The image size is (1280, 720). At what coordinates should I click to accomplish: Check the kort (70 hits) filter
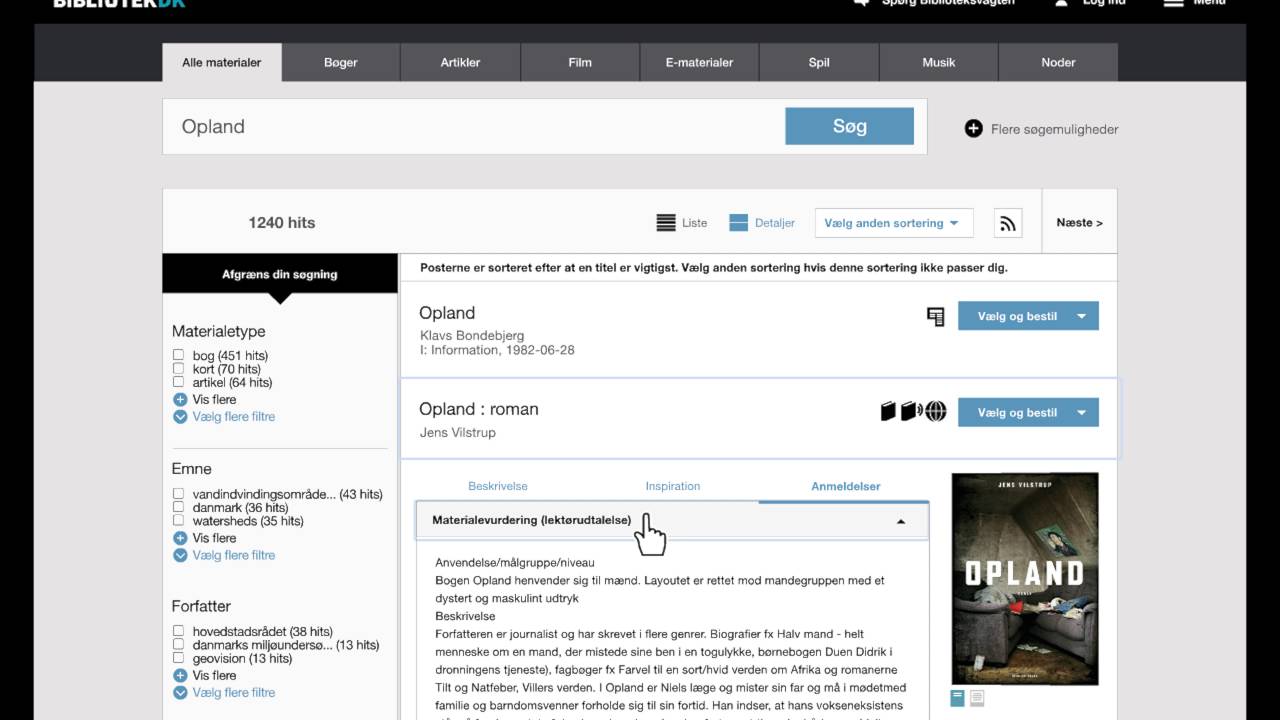coord(178,368)
